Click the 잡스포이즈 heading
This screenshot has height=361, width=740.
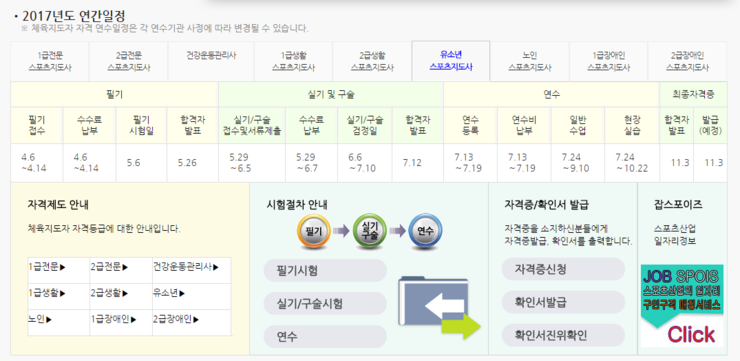tap(678, 205)
